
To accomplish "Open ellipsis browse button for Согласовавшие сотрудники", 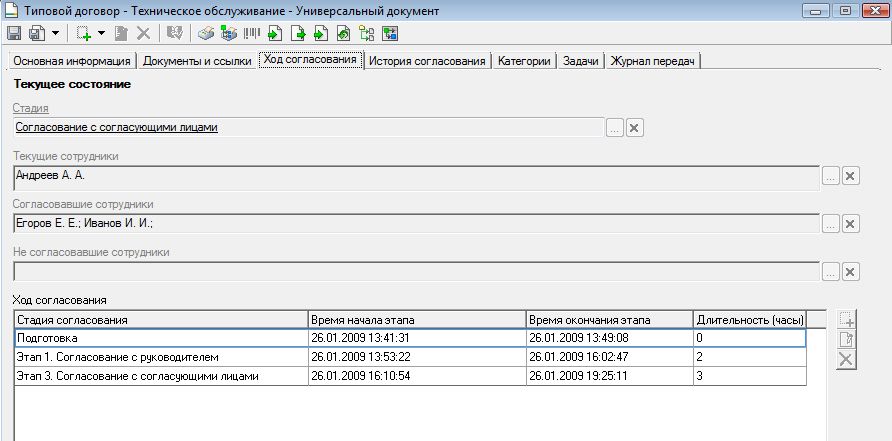I will (831, 224).
